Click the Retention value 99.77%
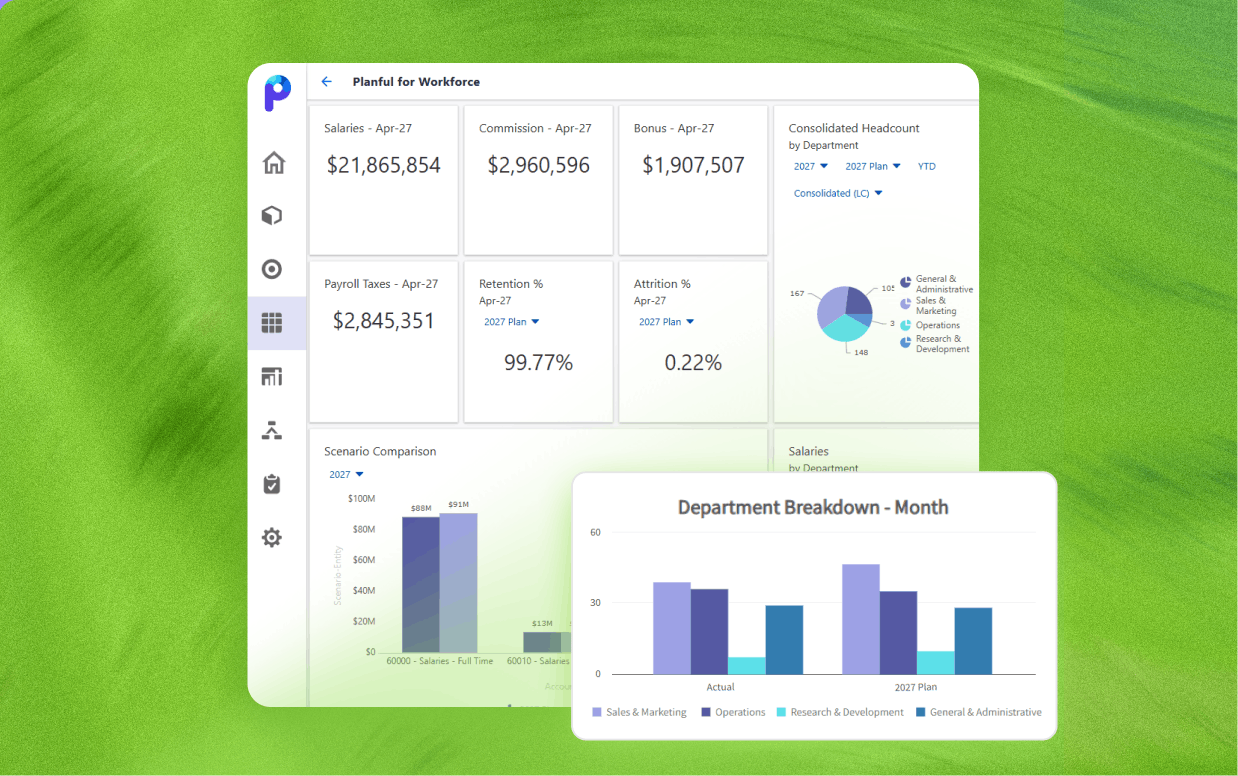The image size is (1238, 776). [x=538, y=363]
